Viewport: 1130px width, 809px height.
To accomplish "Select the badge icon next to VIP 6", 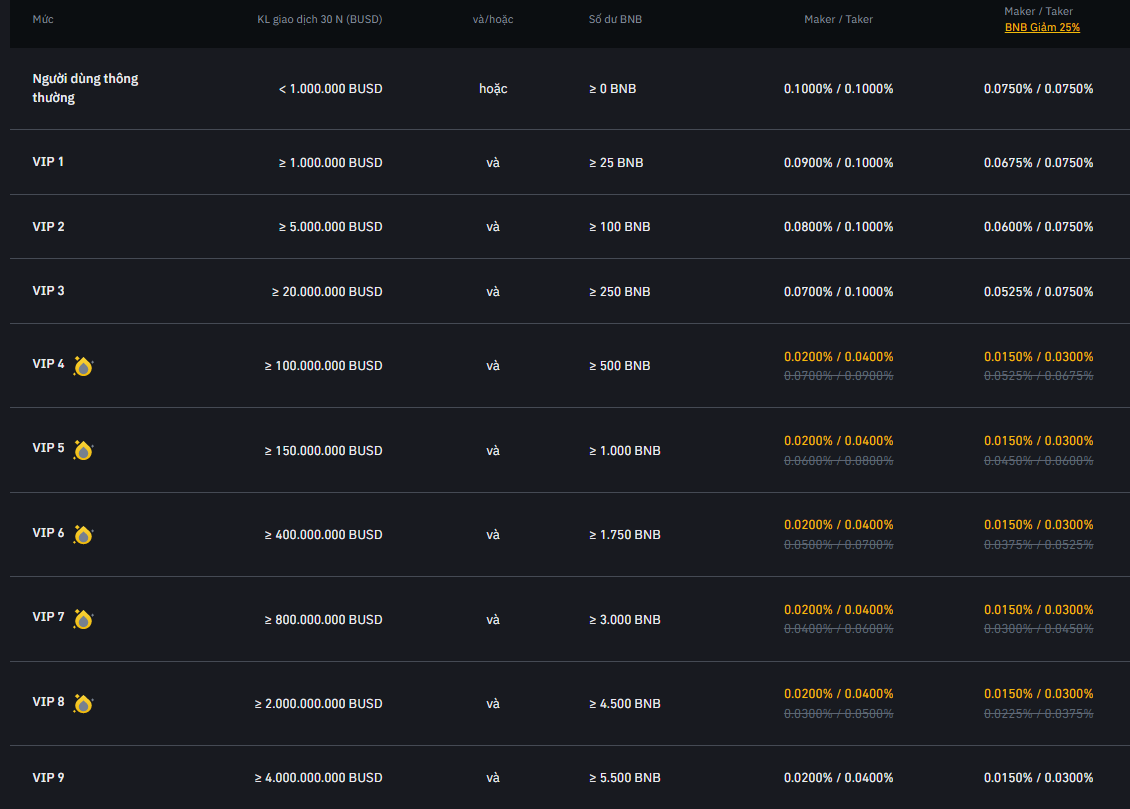I will pyautogui.click(x=83, y=535).
